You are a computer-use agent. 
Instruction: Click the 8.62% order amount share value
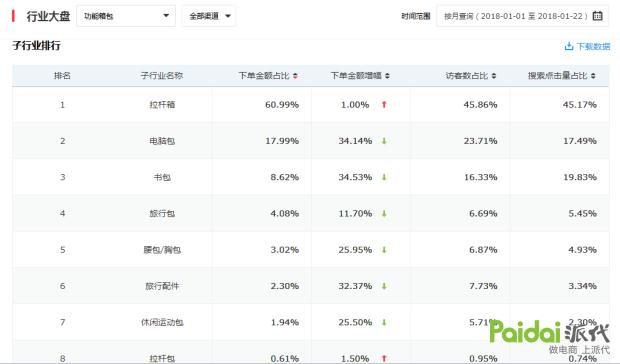click(285, 177)
